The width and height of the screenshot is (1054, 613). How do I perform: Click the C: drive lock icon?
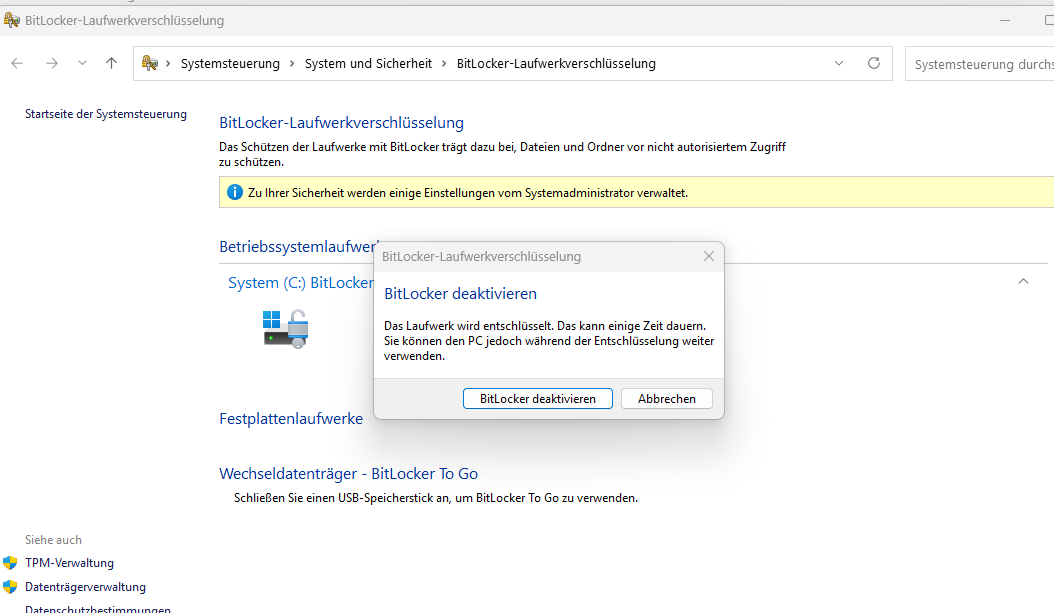[x=286, y=329]
